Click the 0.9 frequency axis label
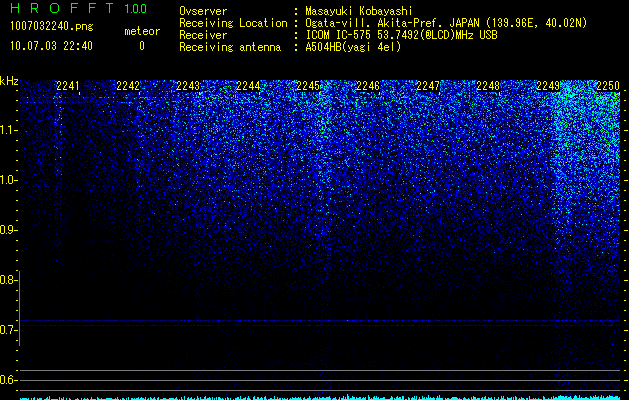 coord(8,230)
